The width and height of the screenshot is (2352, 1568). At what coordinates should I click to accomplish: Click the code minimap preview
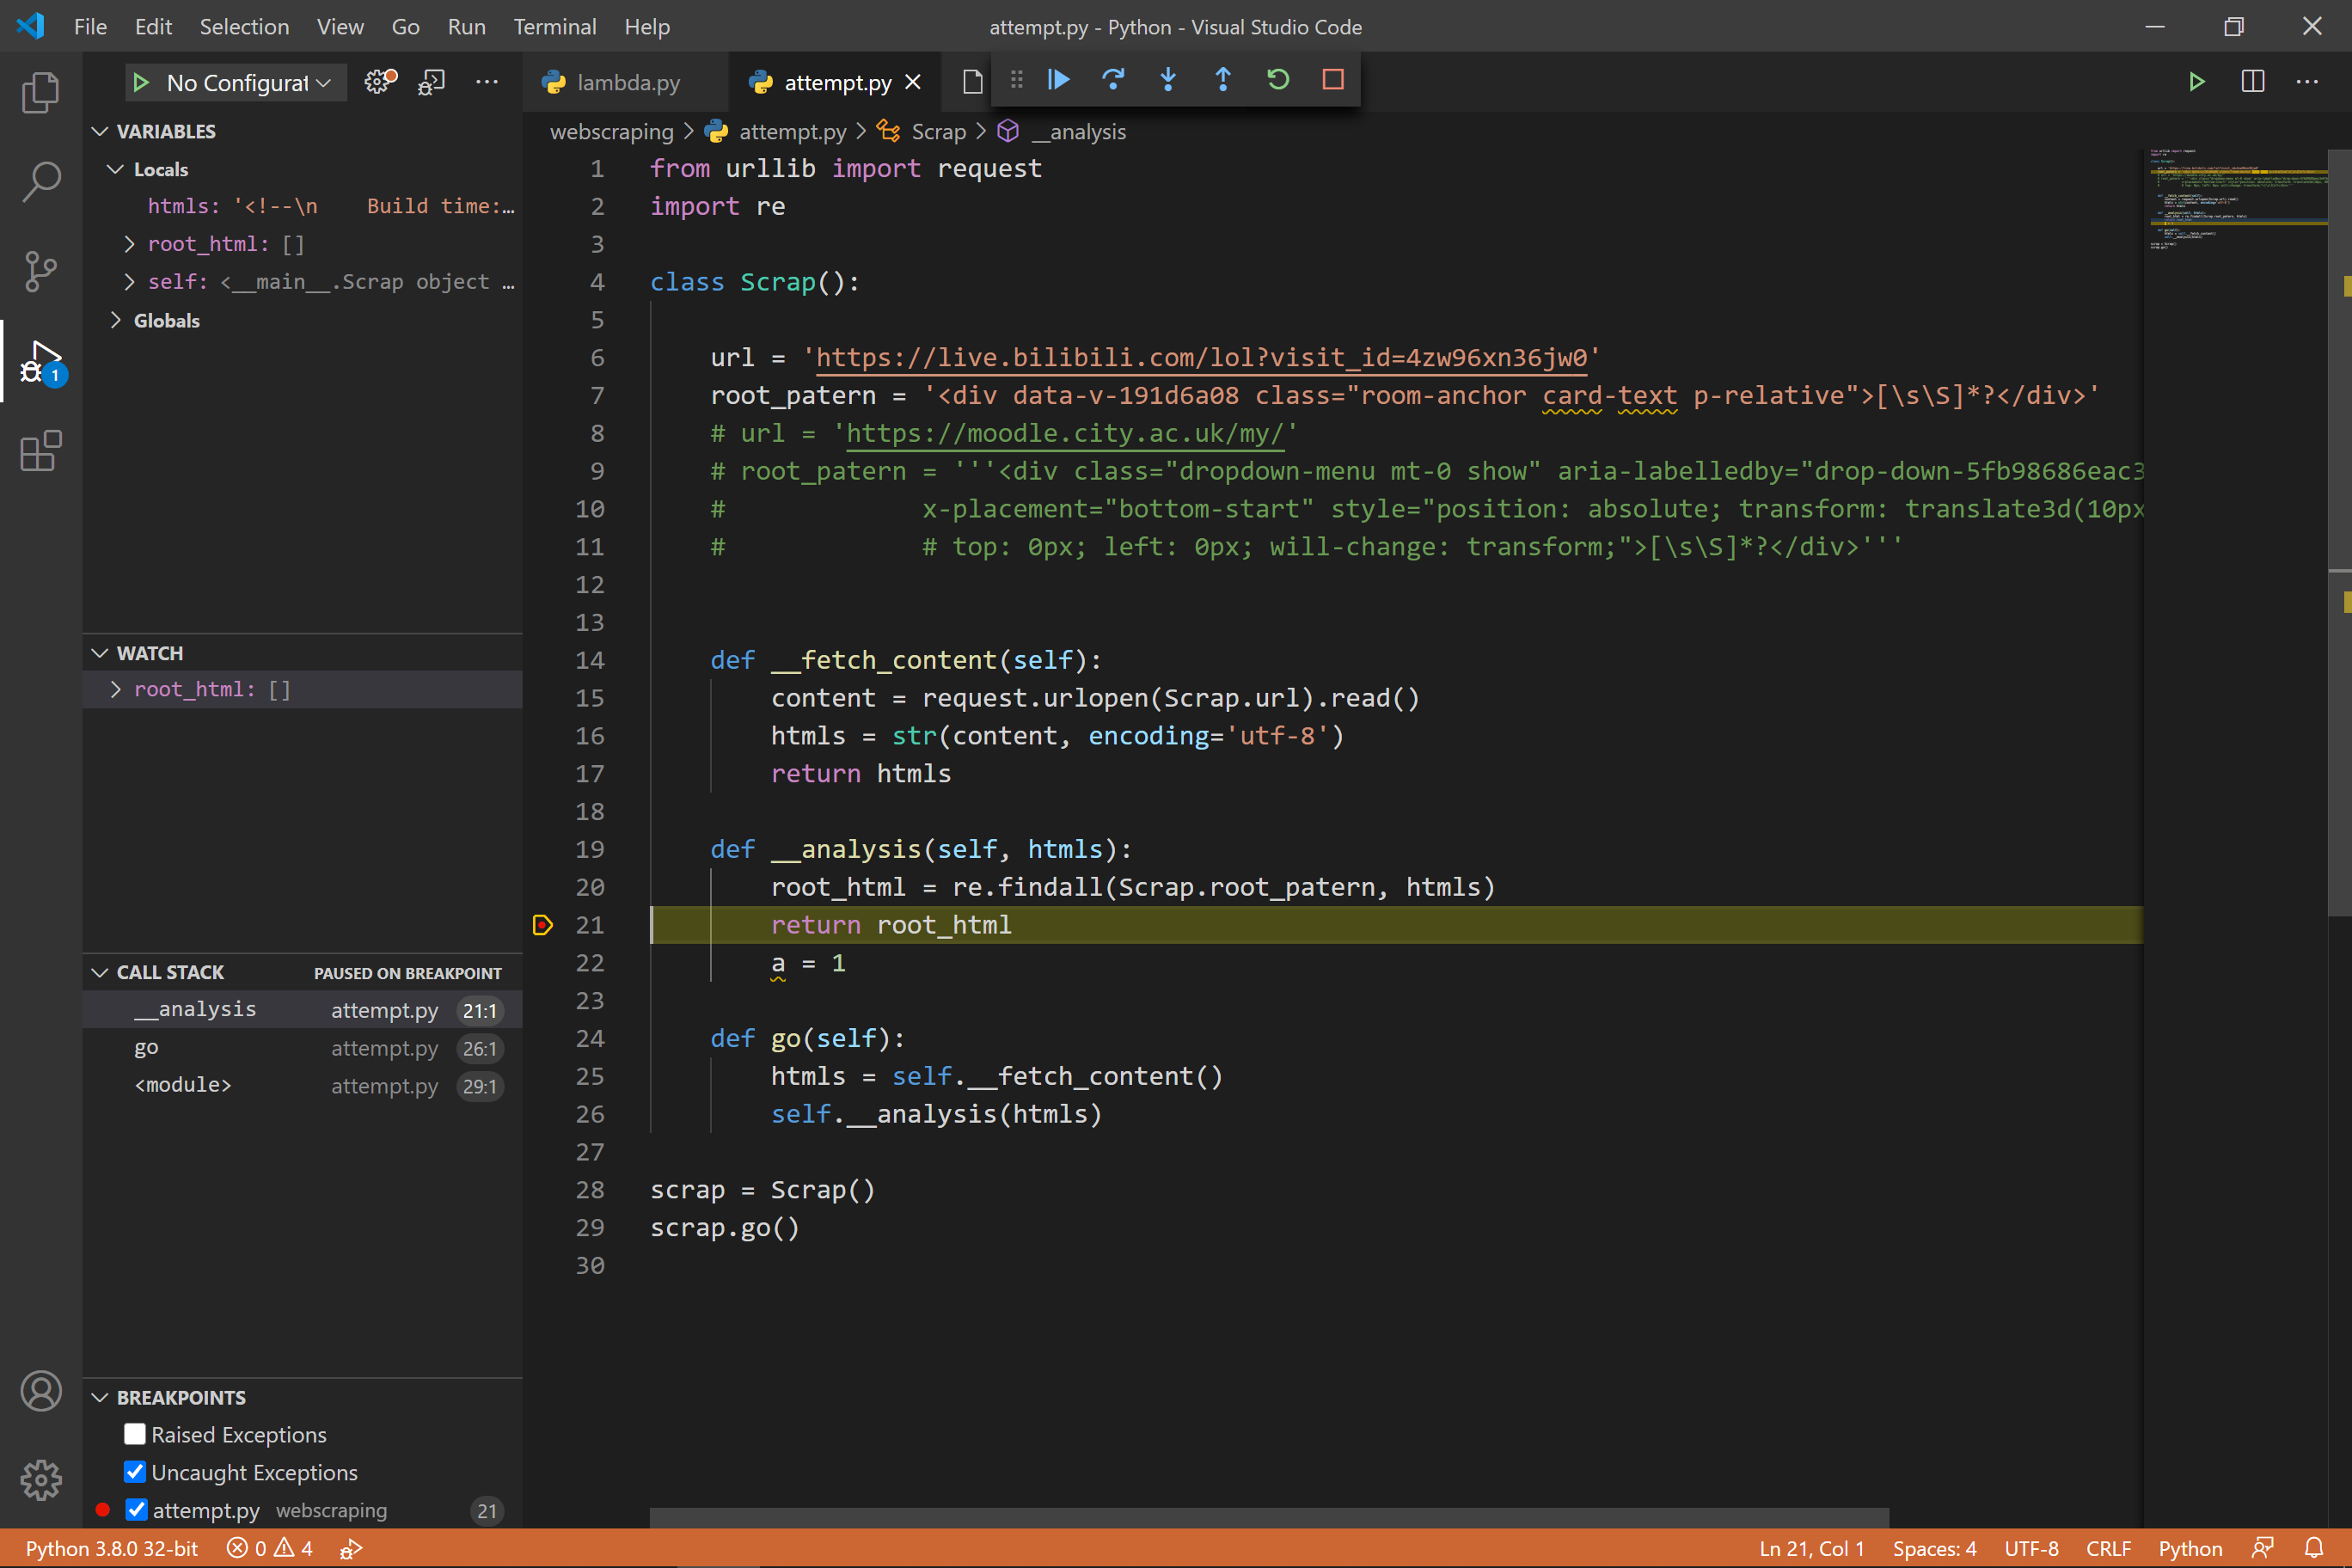coord(2237,200)
